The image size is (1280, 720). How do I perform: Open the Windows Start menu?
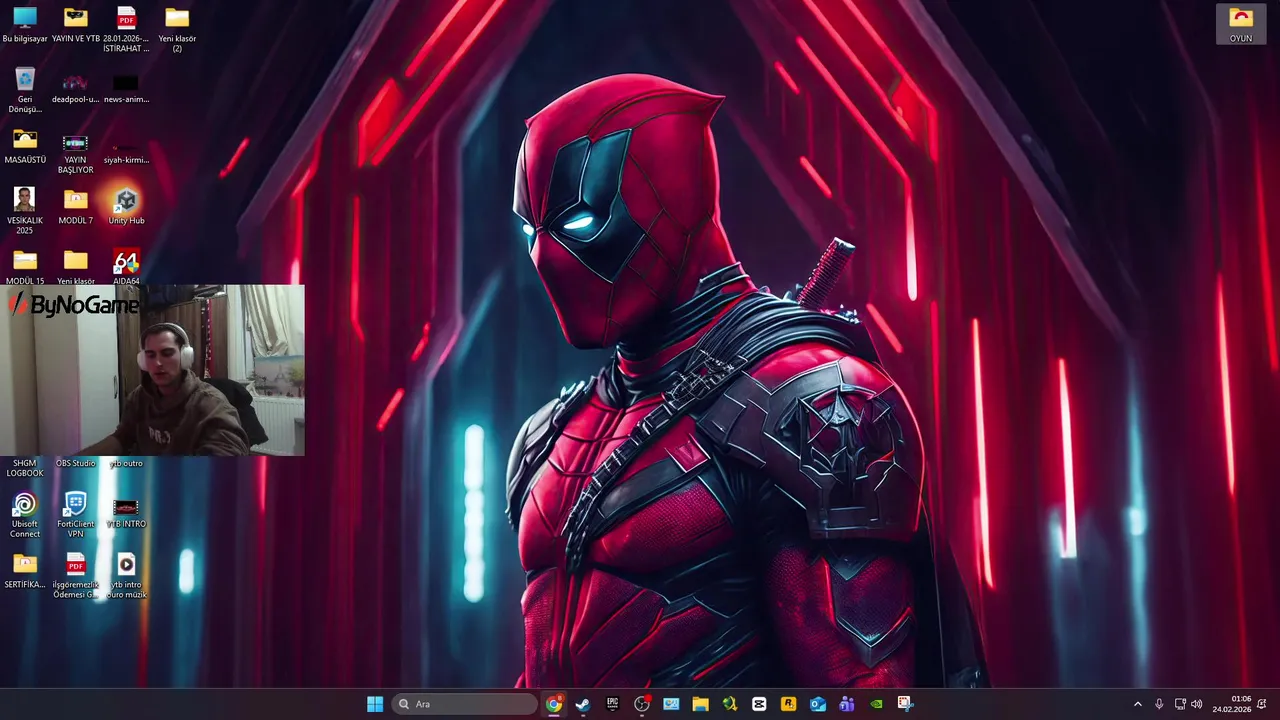375,704
